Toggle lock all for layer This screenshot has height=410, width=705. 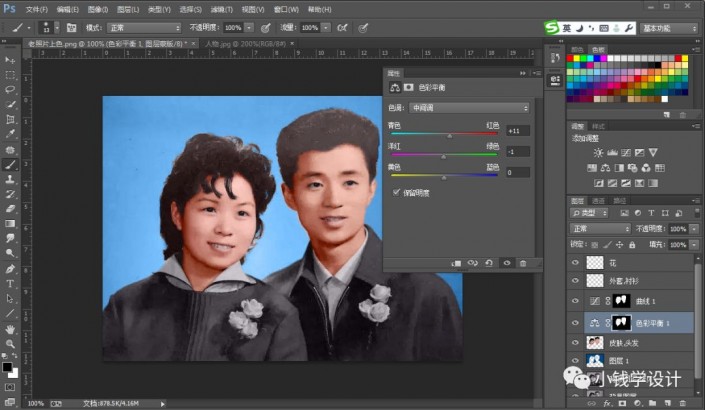tap(632, 245)
